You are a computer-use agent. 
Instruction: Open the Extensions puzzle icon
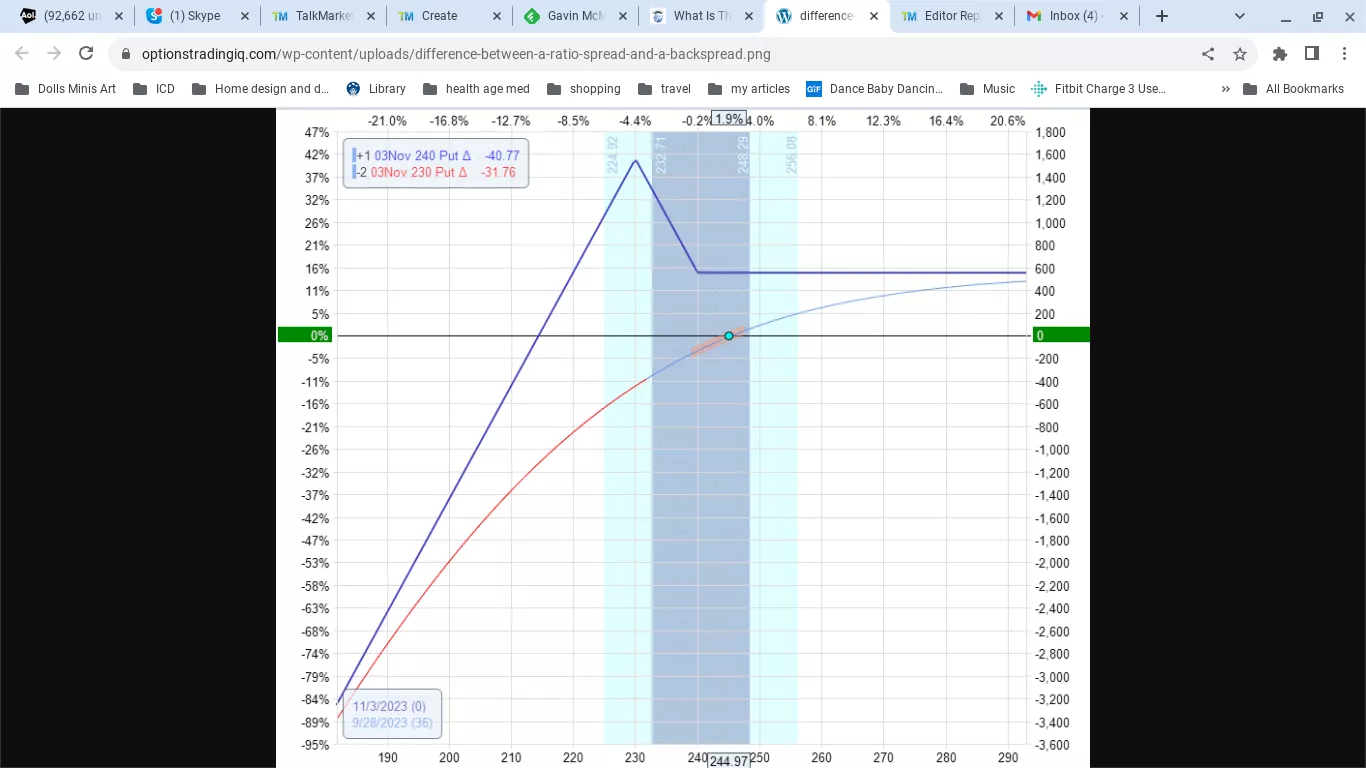pos(1280,54)
